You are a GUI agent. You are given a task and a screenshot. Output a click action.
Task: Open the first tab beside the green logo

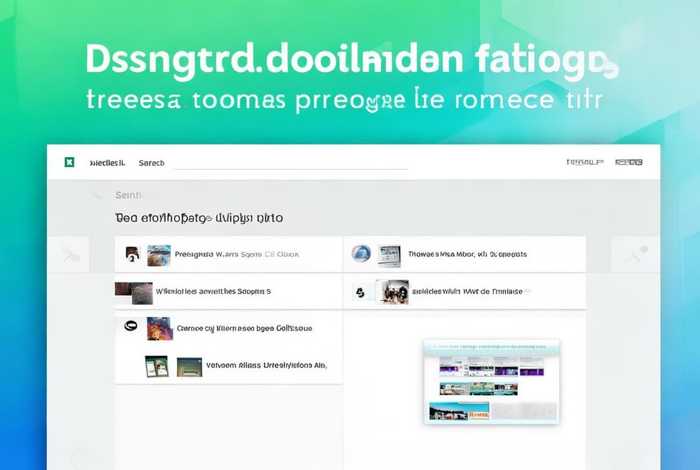coord(107,161)
